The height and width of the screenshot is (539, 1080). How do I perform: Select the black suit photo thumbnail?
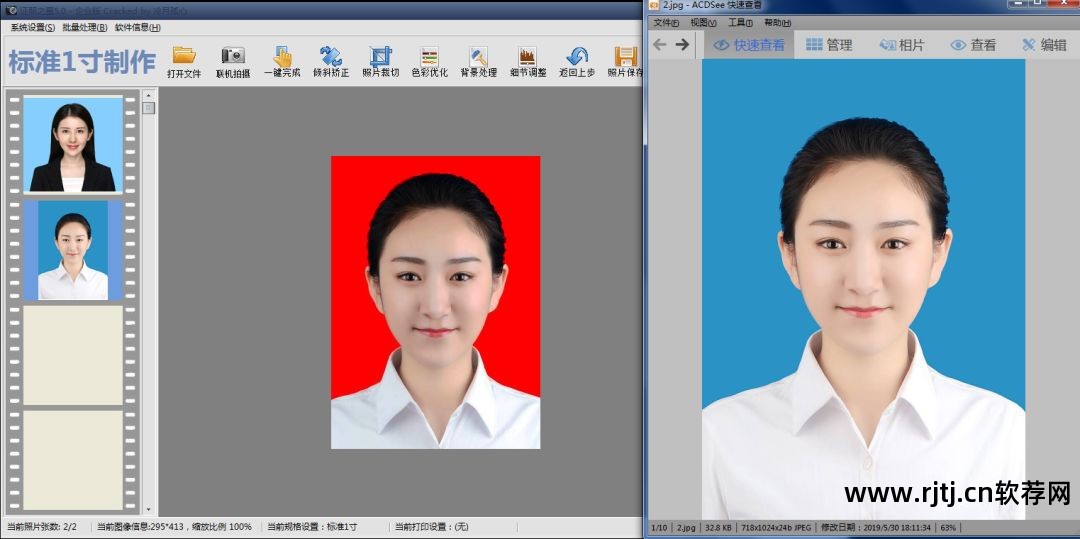coord(72,146)
